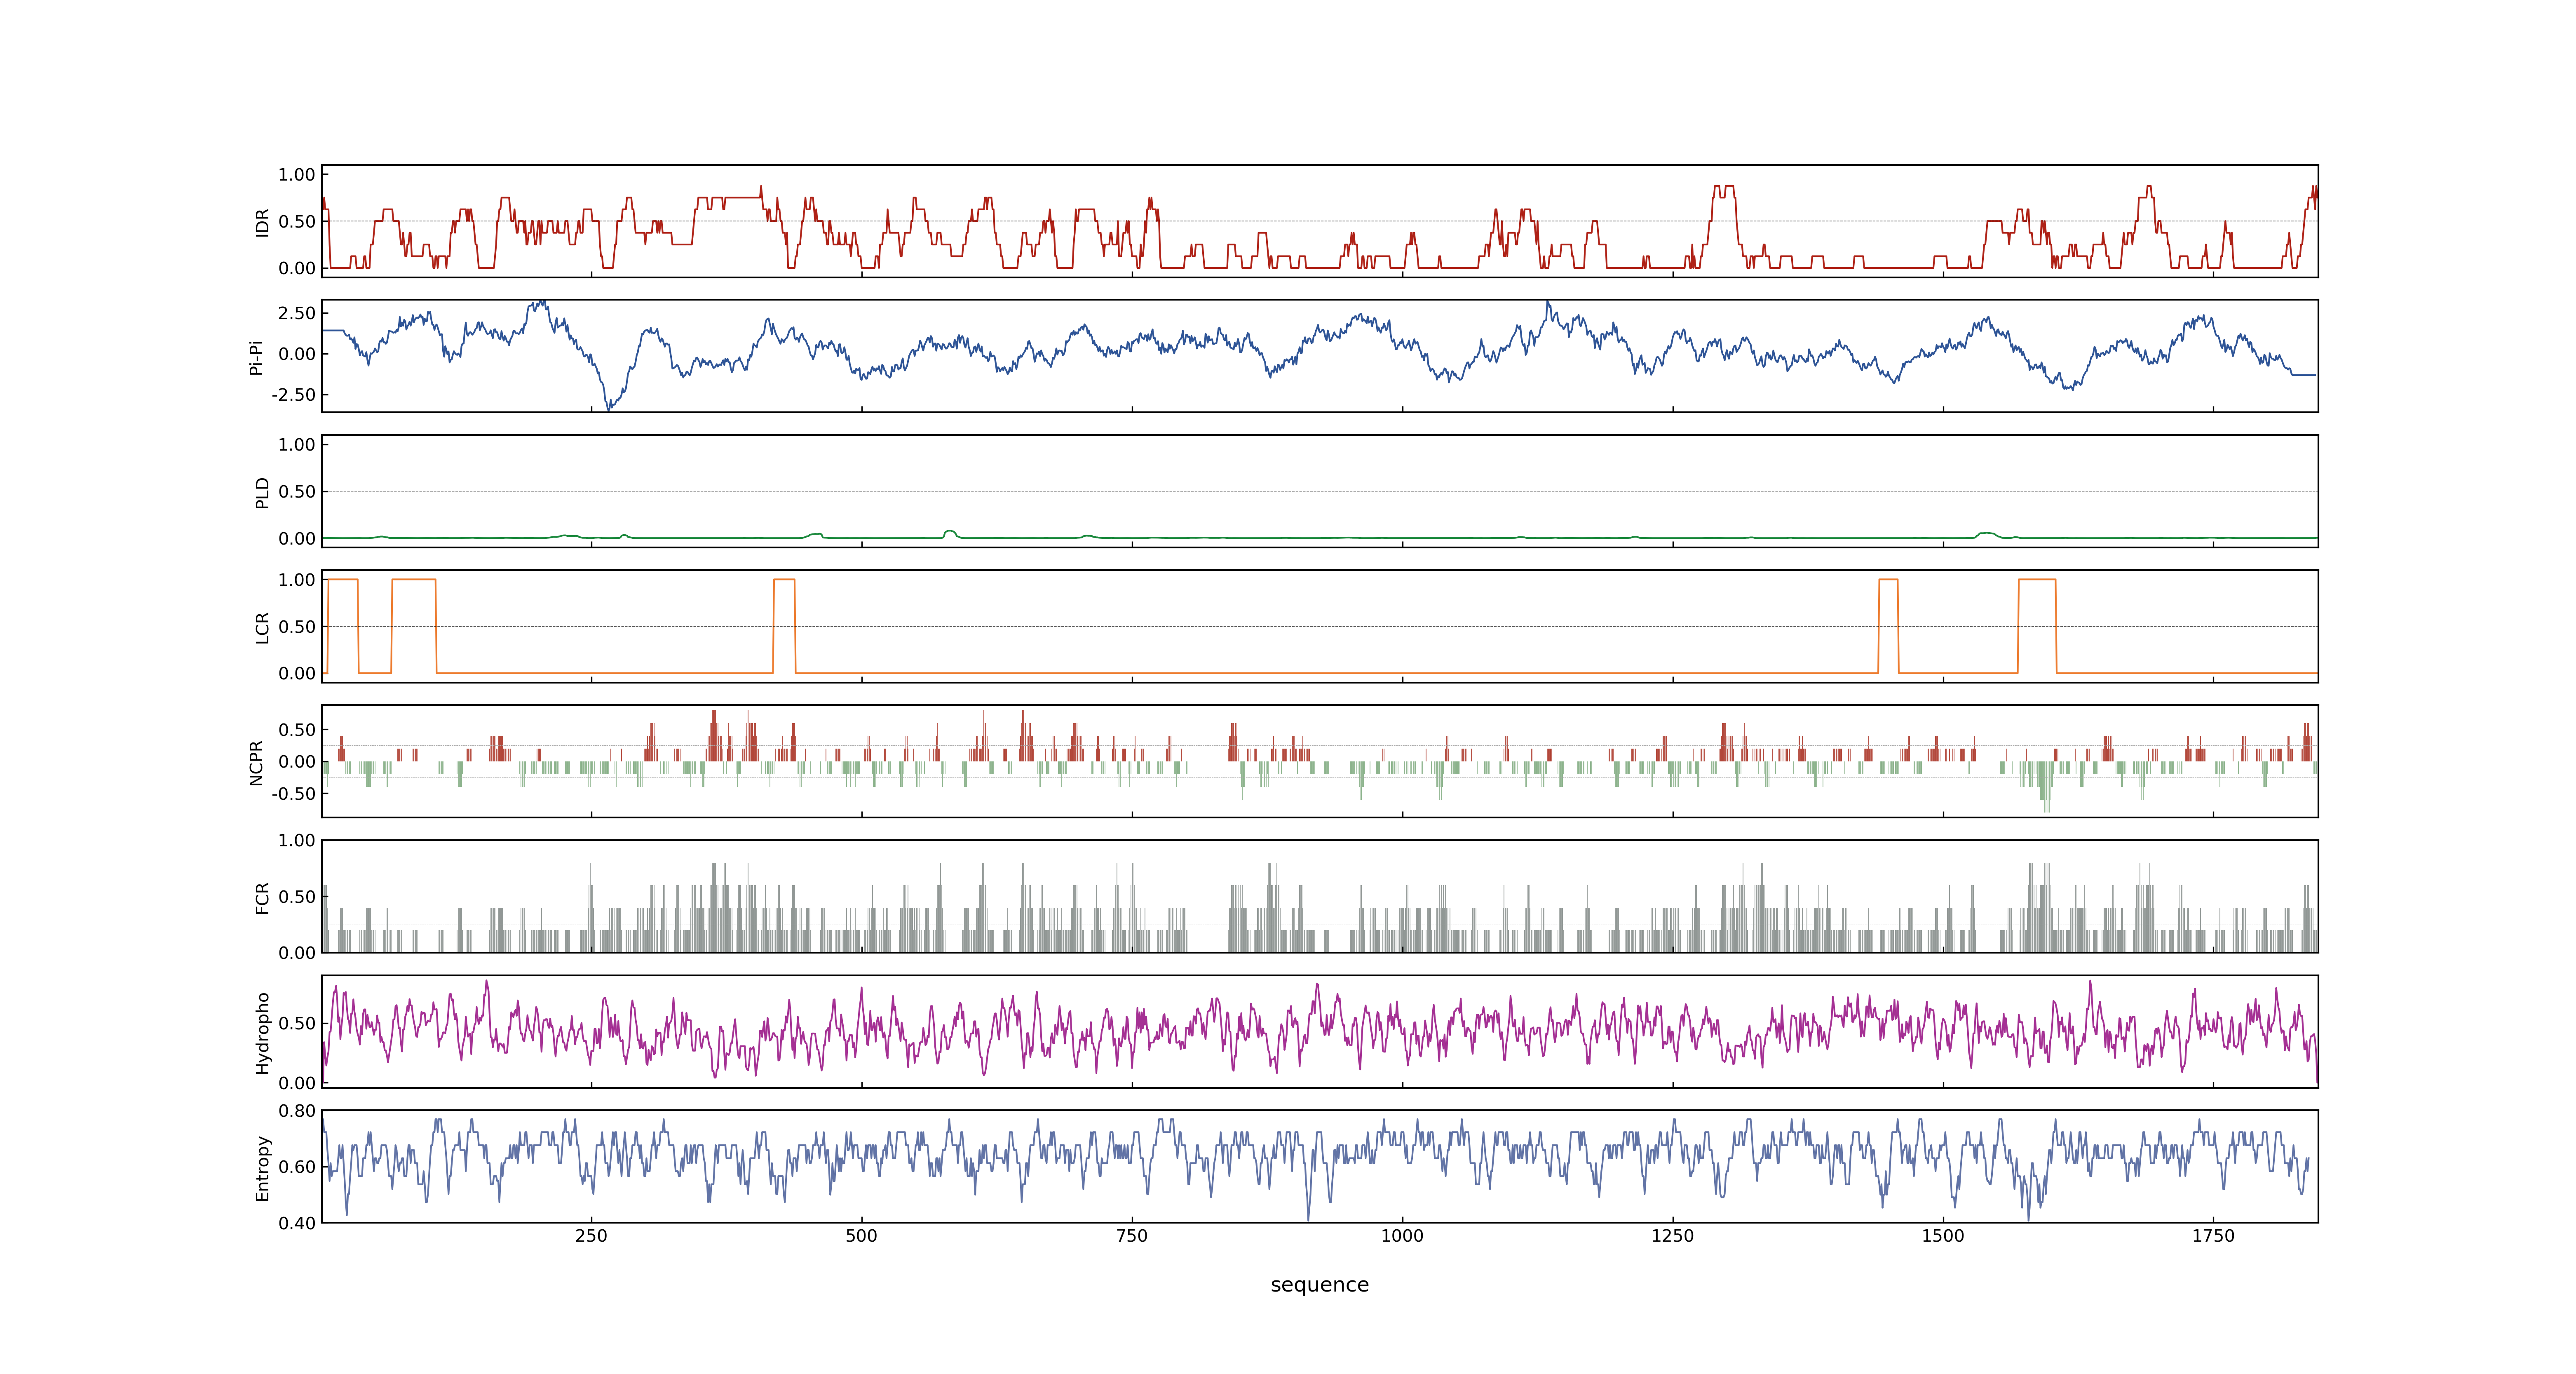This screenshot has height=1374, width=2576.
Task: Click x-axis tick label 1250
Action: (1672, 1236)
